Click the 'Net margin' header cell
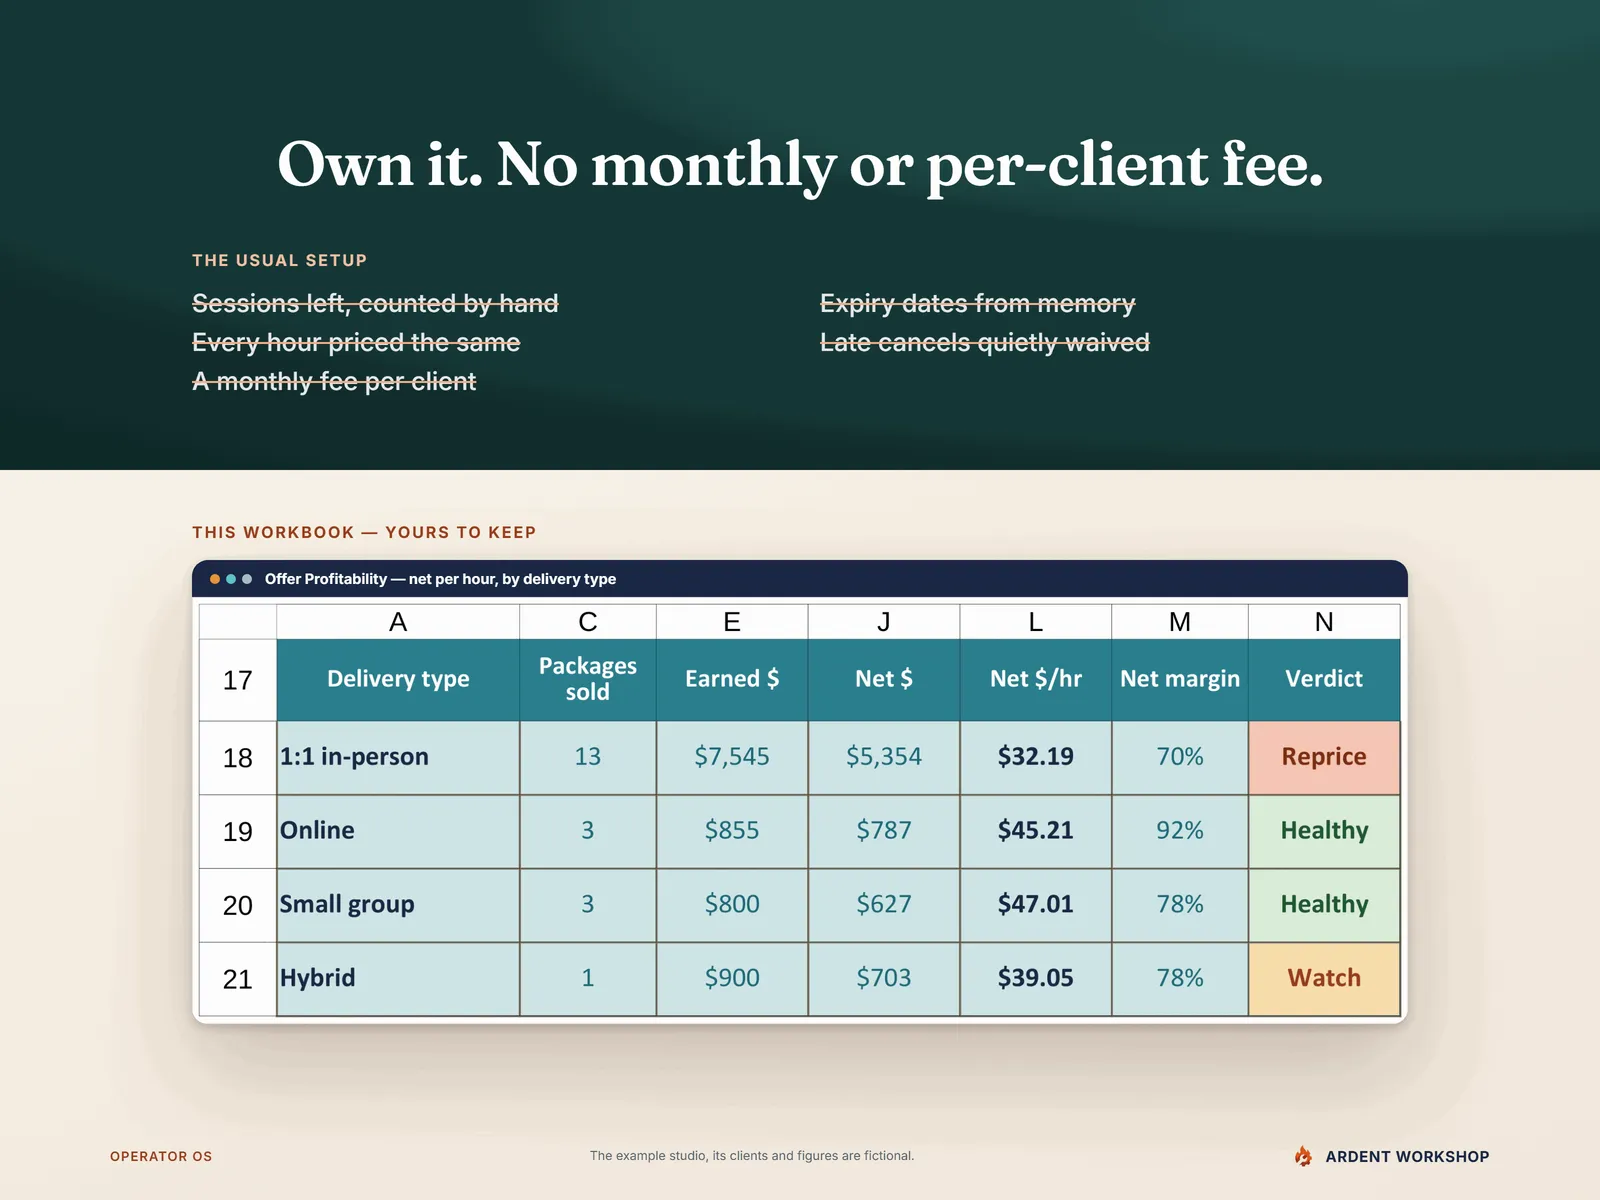This screenshot has height=1200, width=1600. 1180,680
